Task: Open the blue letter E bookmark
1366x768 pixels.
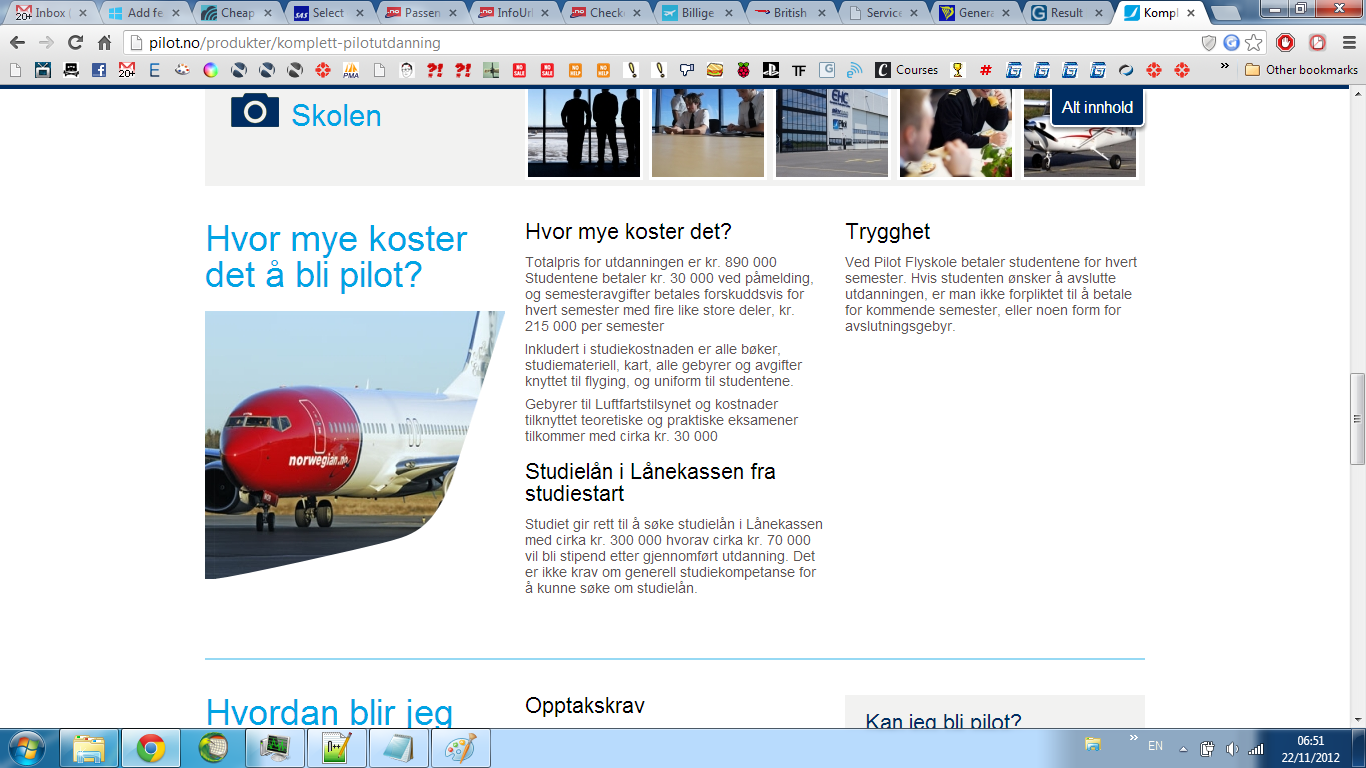Action: 154,70
